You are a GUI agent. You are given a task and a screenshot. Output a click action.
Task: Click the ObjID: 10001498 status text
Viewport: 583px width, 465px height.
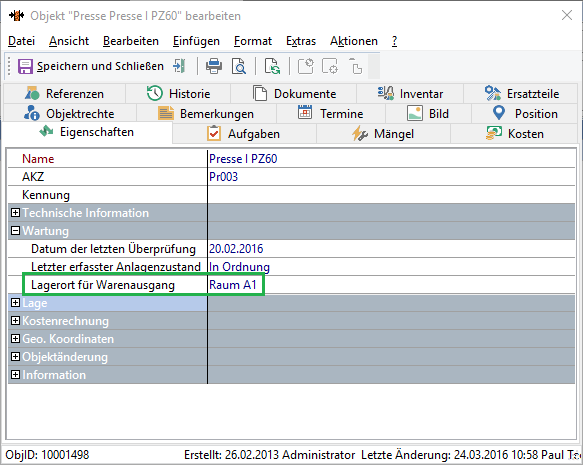[x=47, y=455]
